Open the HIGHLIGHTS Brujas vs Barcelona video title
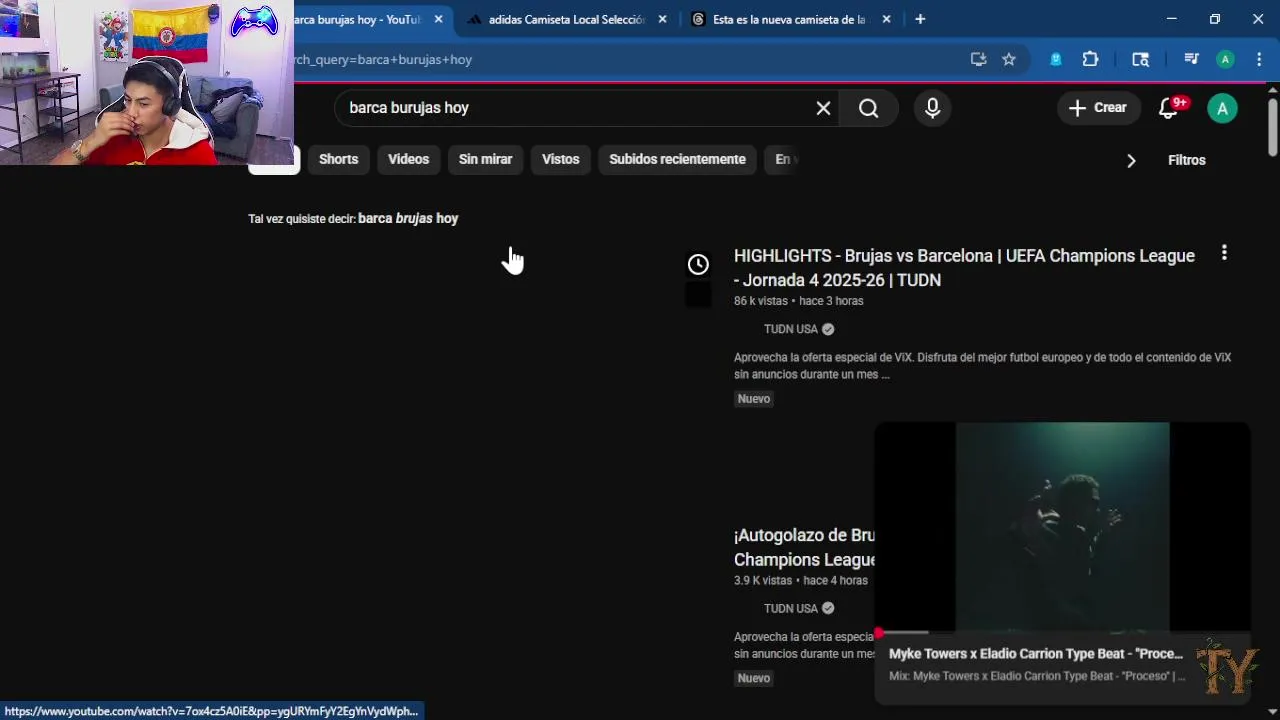The height and width of the screenshot is (720, 1280). (x=964, y=268)
